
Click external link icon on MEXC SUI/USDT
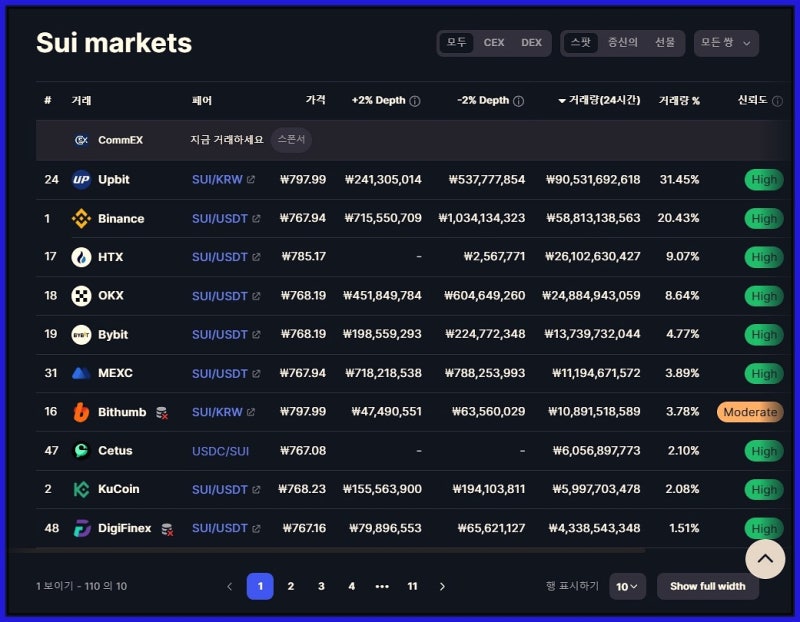click(x=256, y=374)
